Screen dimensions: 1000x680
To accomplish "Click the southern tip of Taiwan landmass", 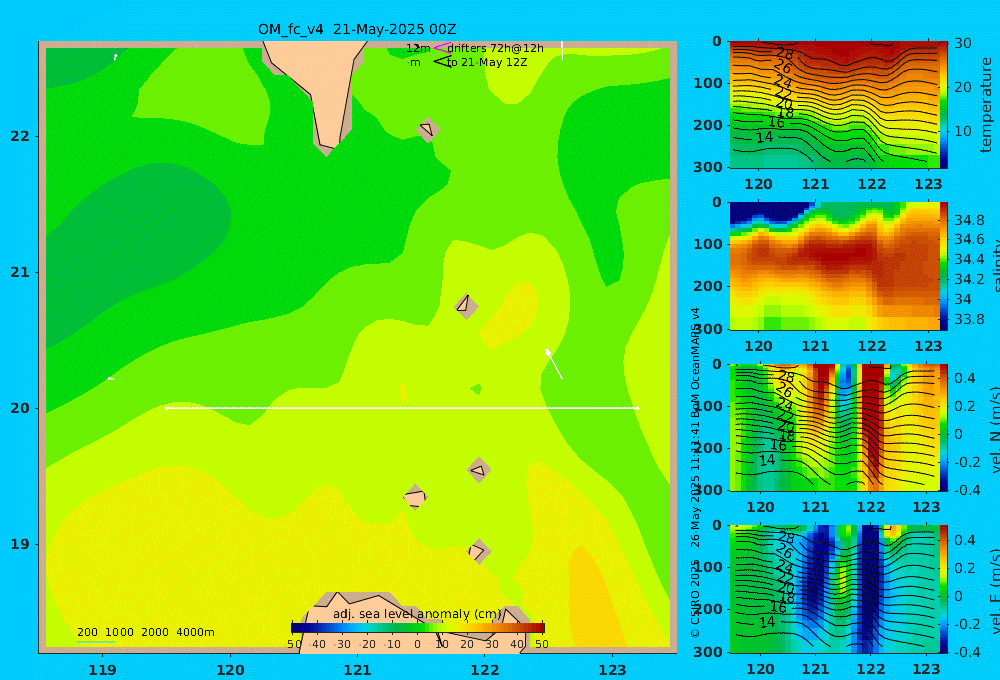I will coord(327,148).
